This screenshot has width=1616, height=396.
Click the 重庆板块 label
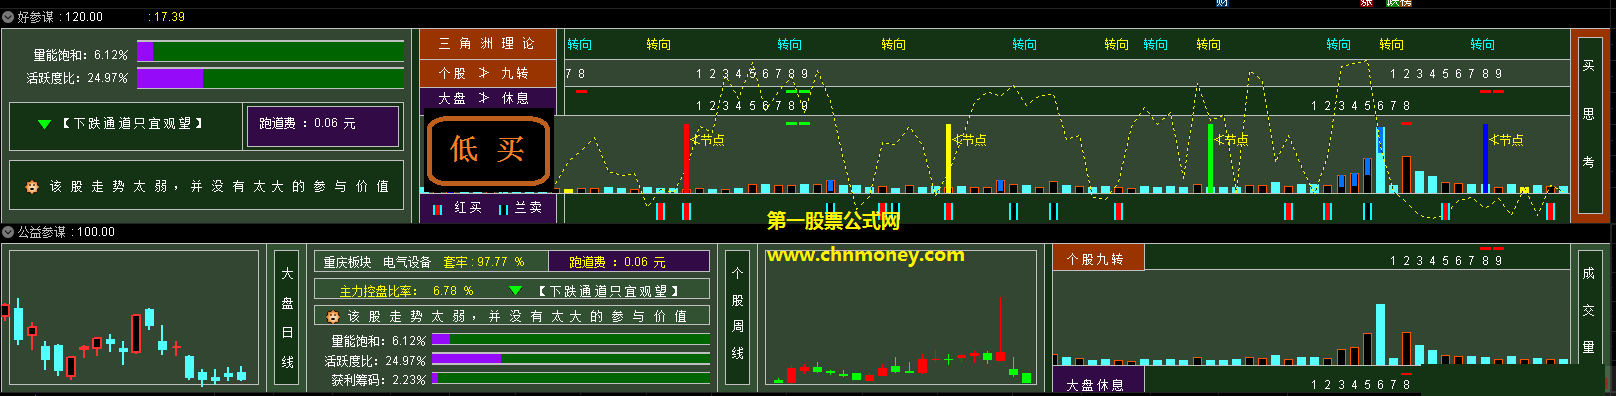coord(347,262)
